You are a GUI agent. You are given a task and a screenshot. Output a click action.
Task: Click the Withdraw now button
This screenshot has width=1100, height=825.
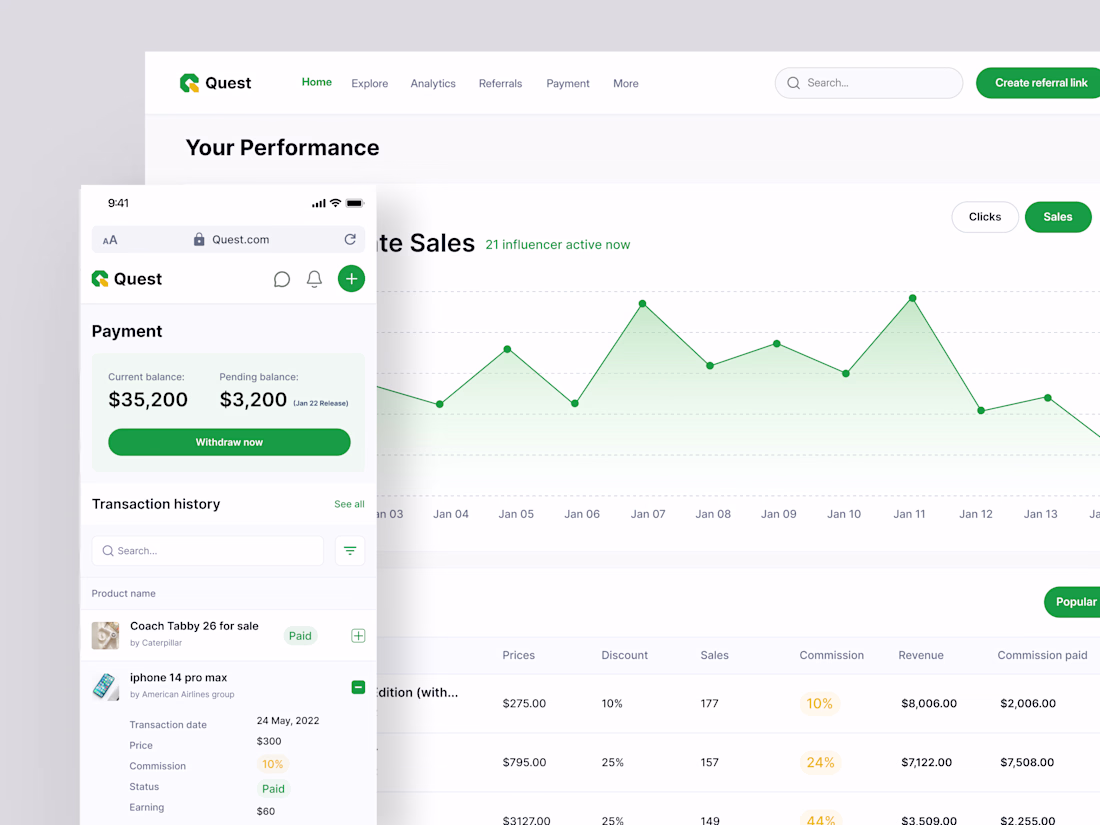coord(229,442)
